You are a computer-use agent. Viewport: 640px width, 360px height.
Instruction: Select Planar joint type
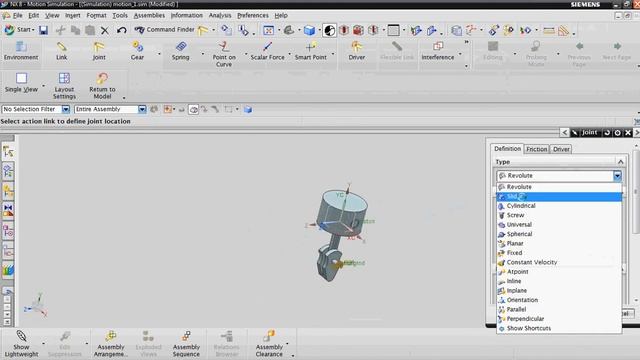pos(559,243)
